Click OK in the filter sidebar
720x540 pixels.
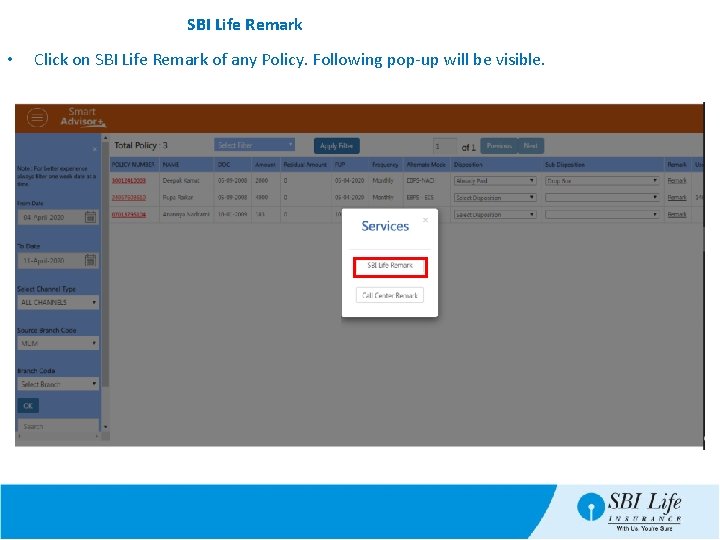pyautogui.click(x=28, y=406)
